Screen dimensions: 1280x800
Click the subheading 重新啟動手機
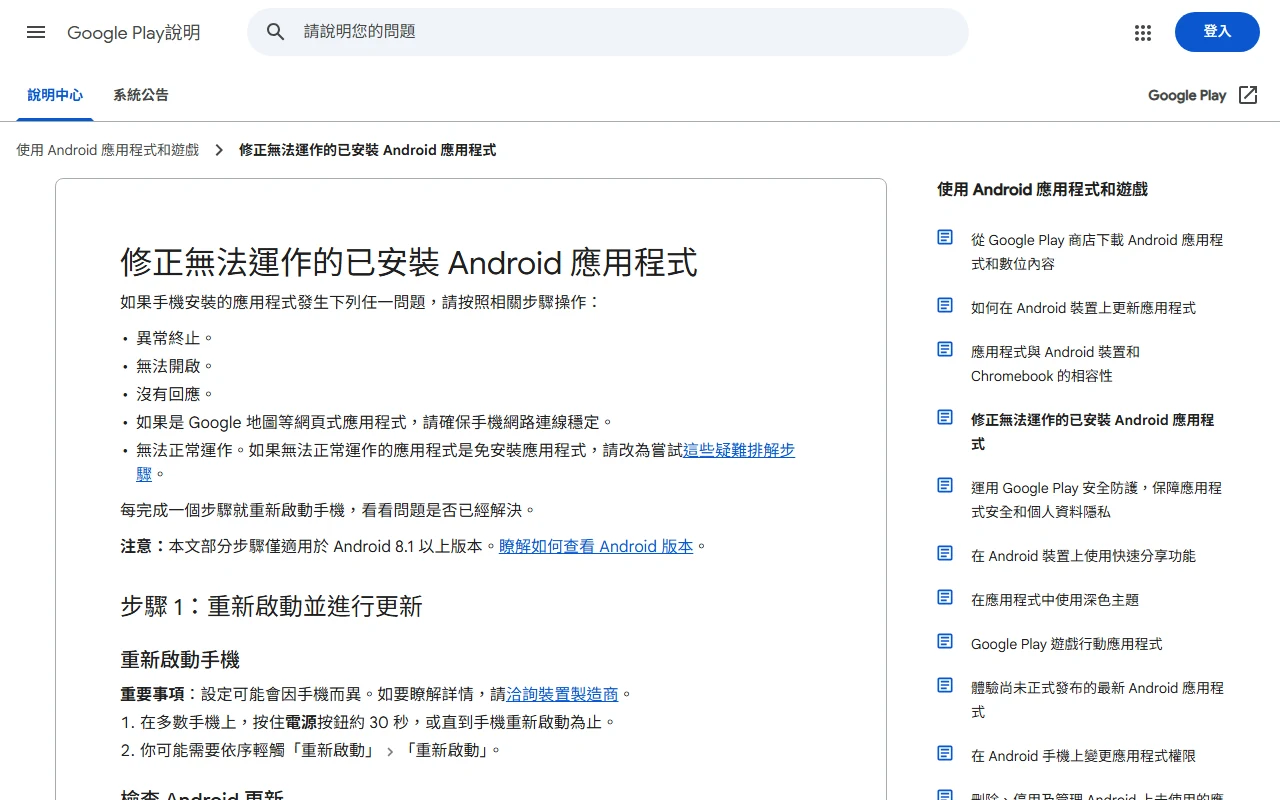coord(180,660)
